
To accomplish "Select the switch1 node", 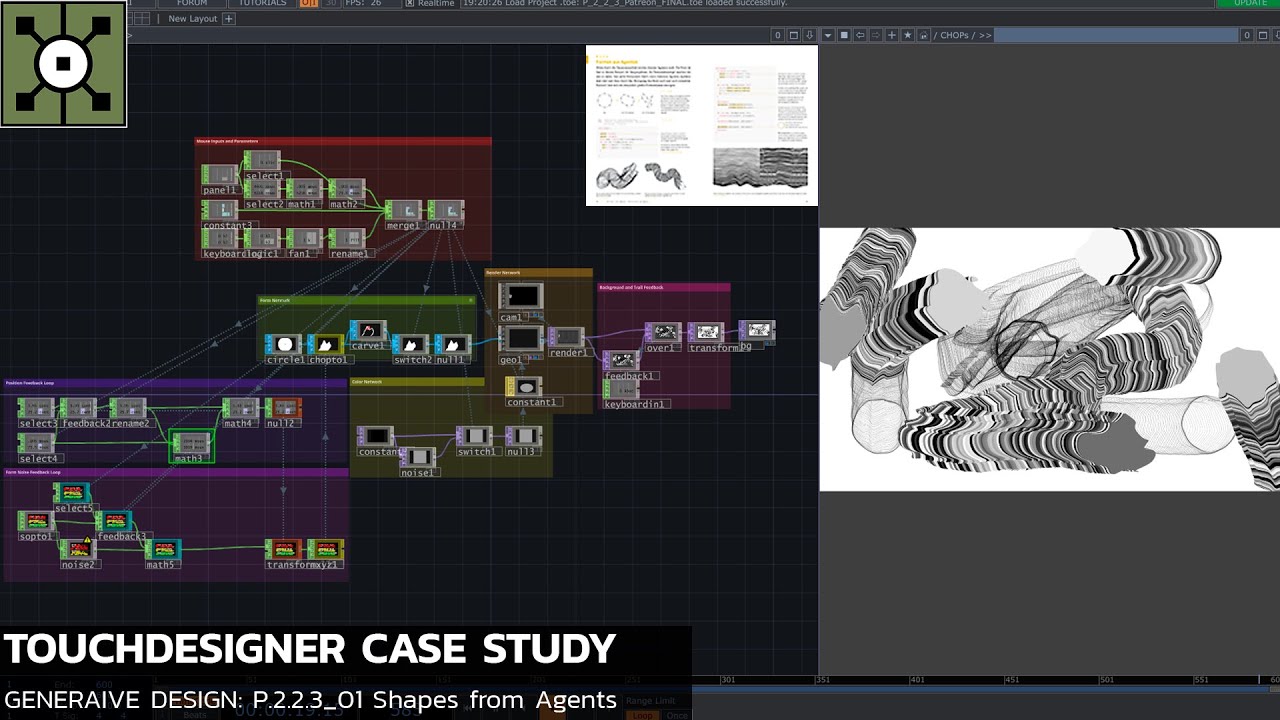I will (474, 437).
